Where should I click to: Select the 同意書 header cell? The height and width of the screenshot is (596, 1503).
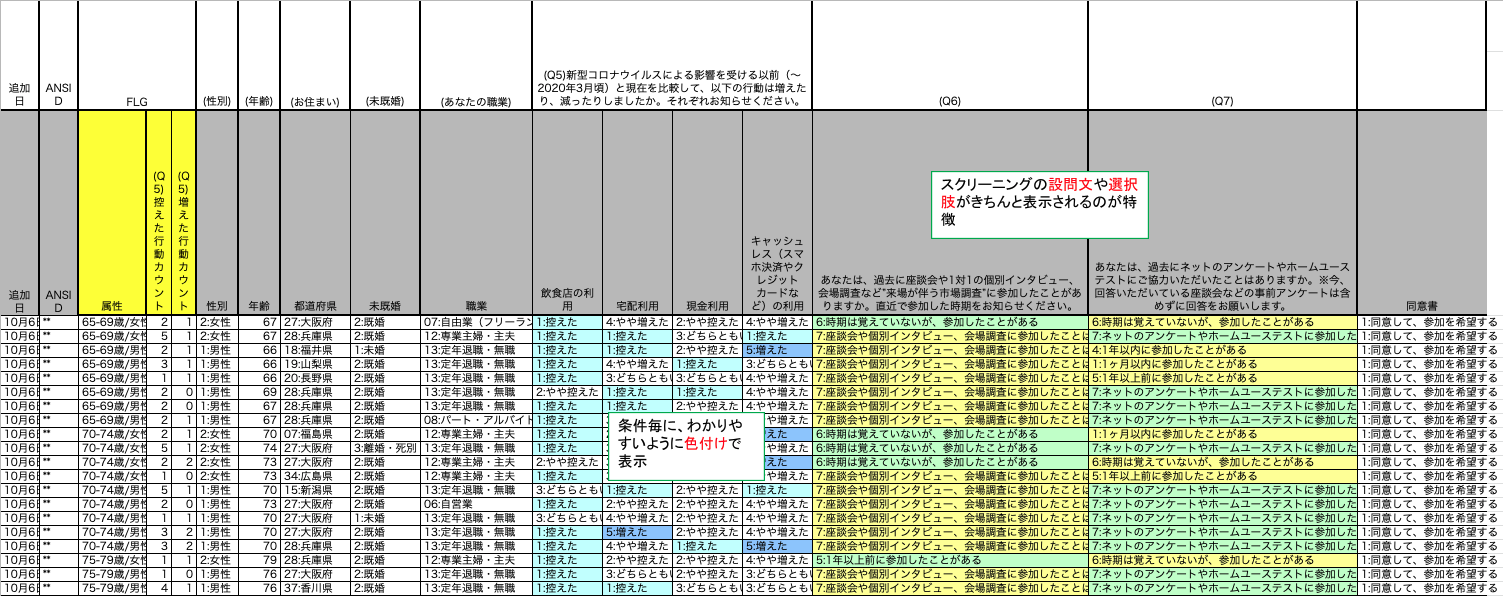(1428, 304)
